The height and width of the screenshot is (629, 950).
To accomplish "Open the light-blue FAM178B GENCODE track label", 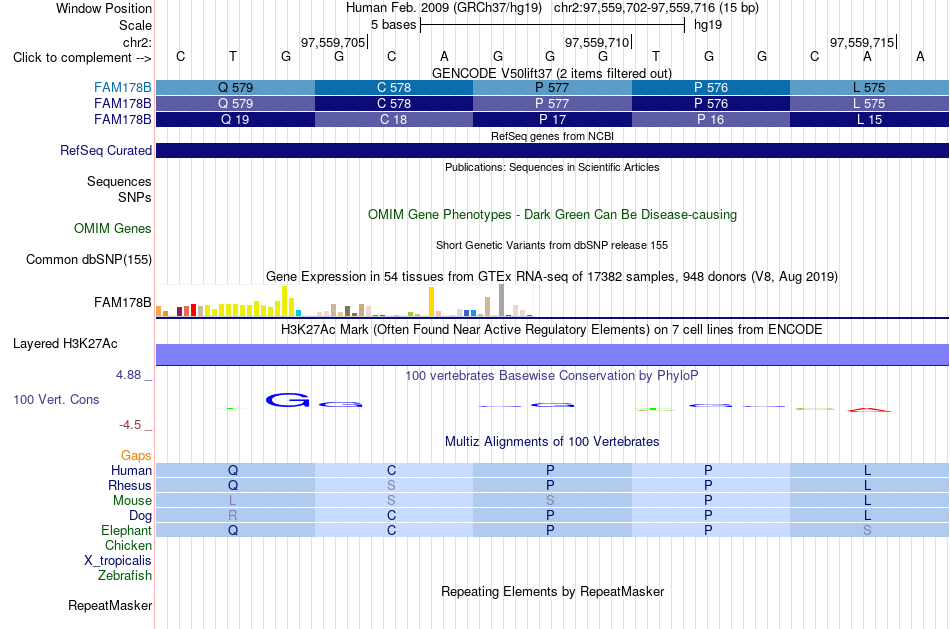I will [x=122, y=88].
